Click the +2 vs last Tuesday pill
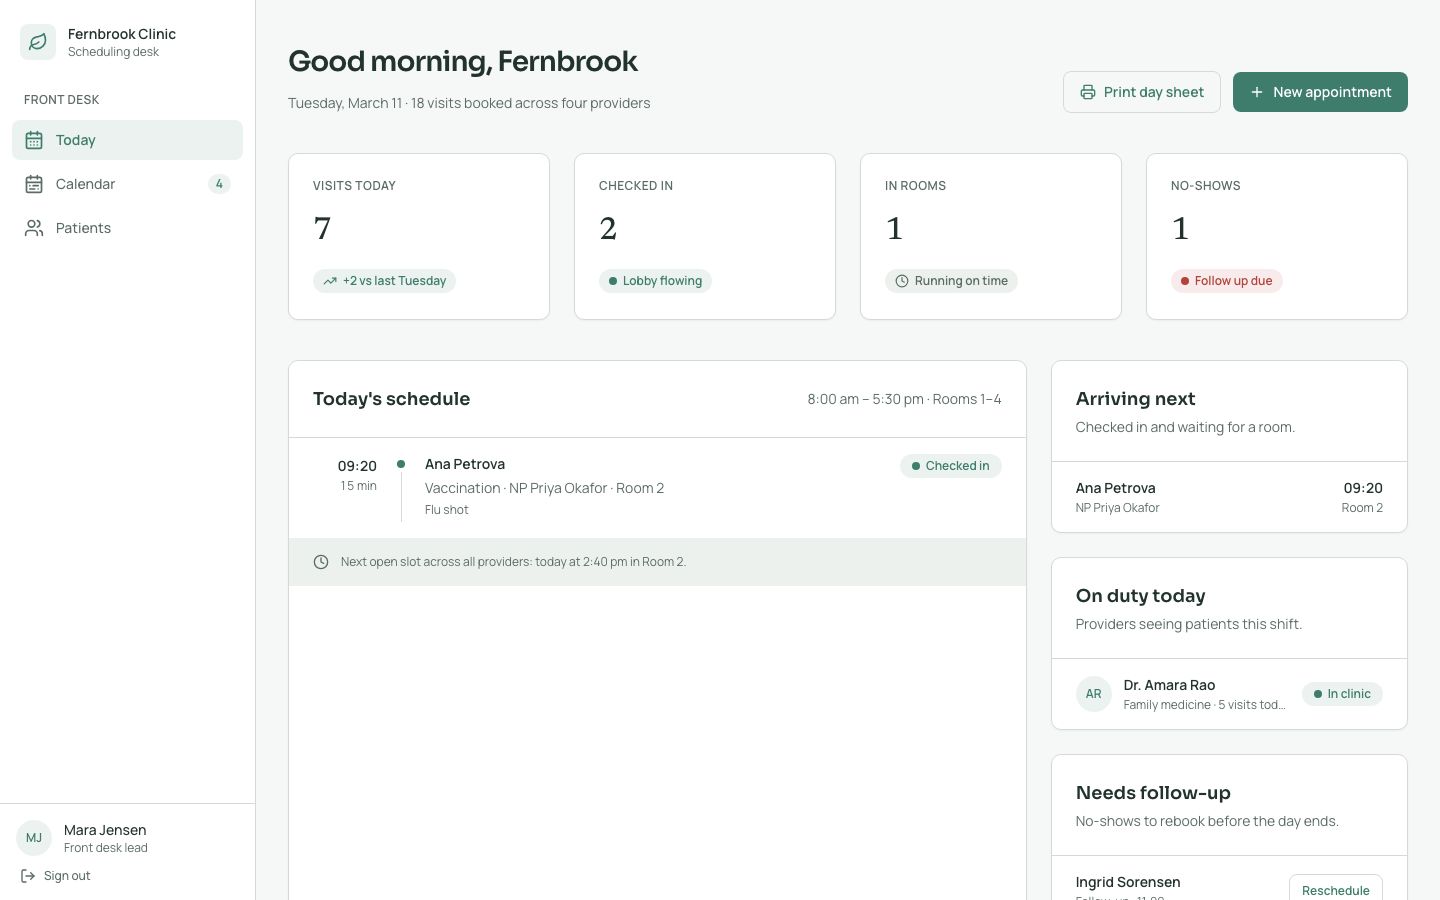The image size is (1440, 900). pos(384,281)
